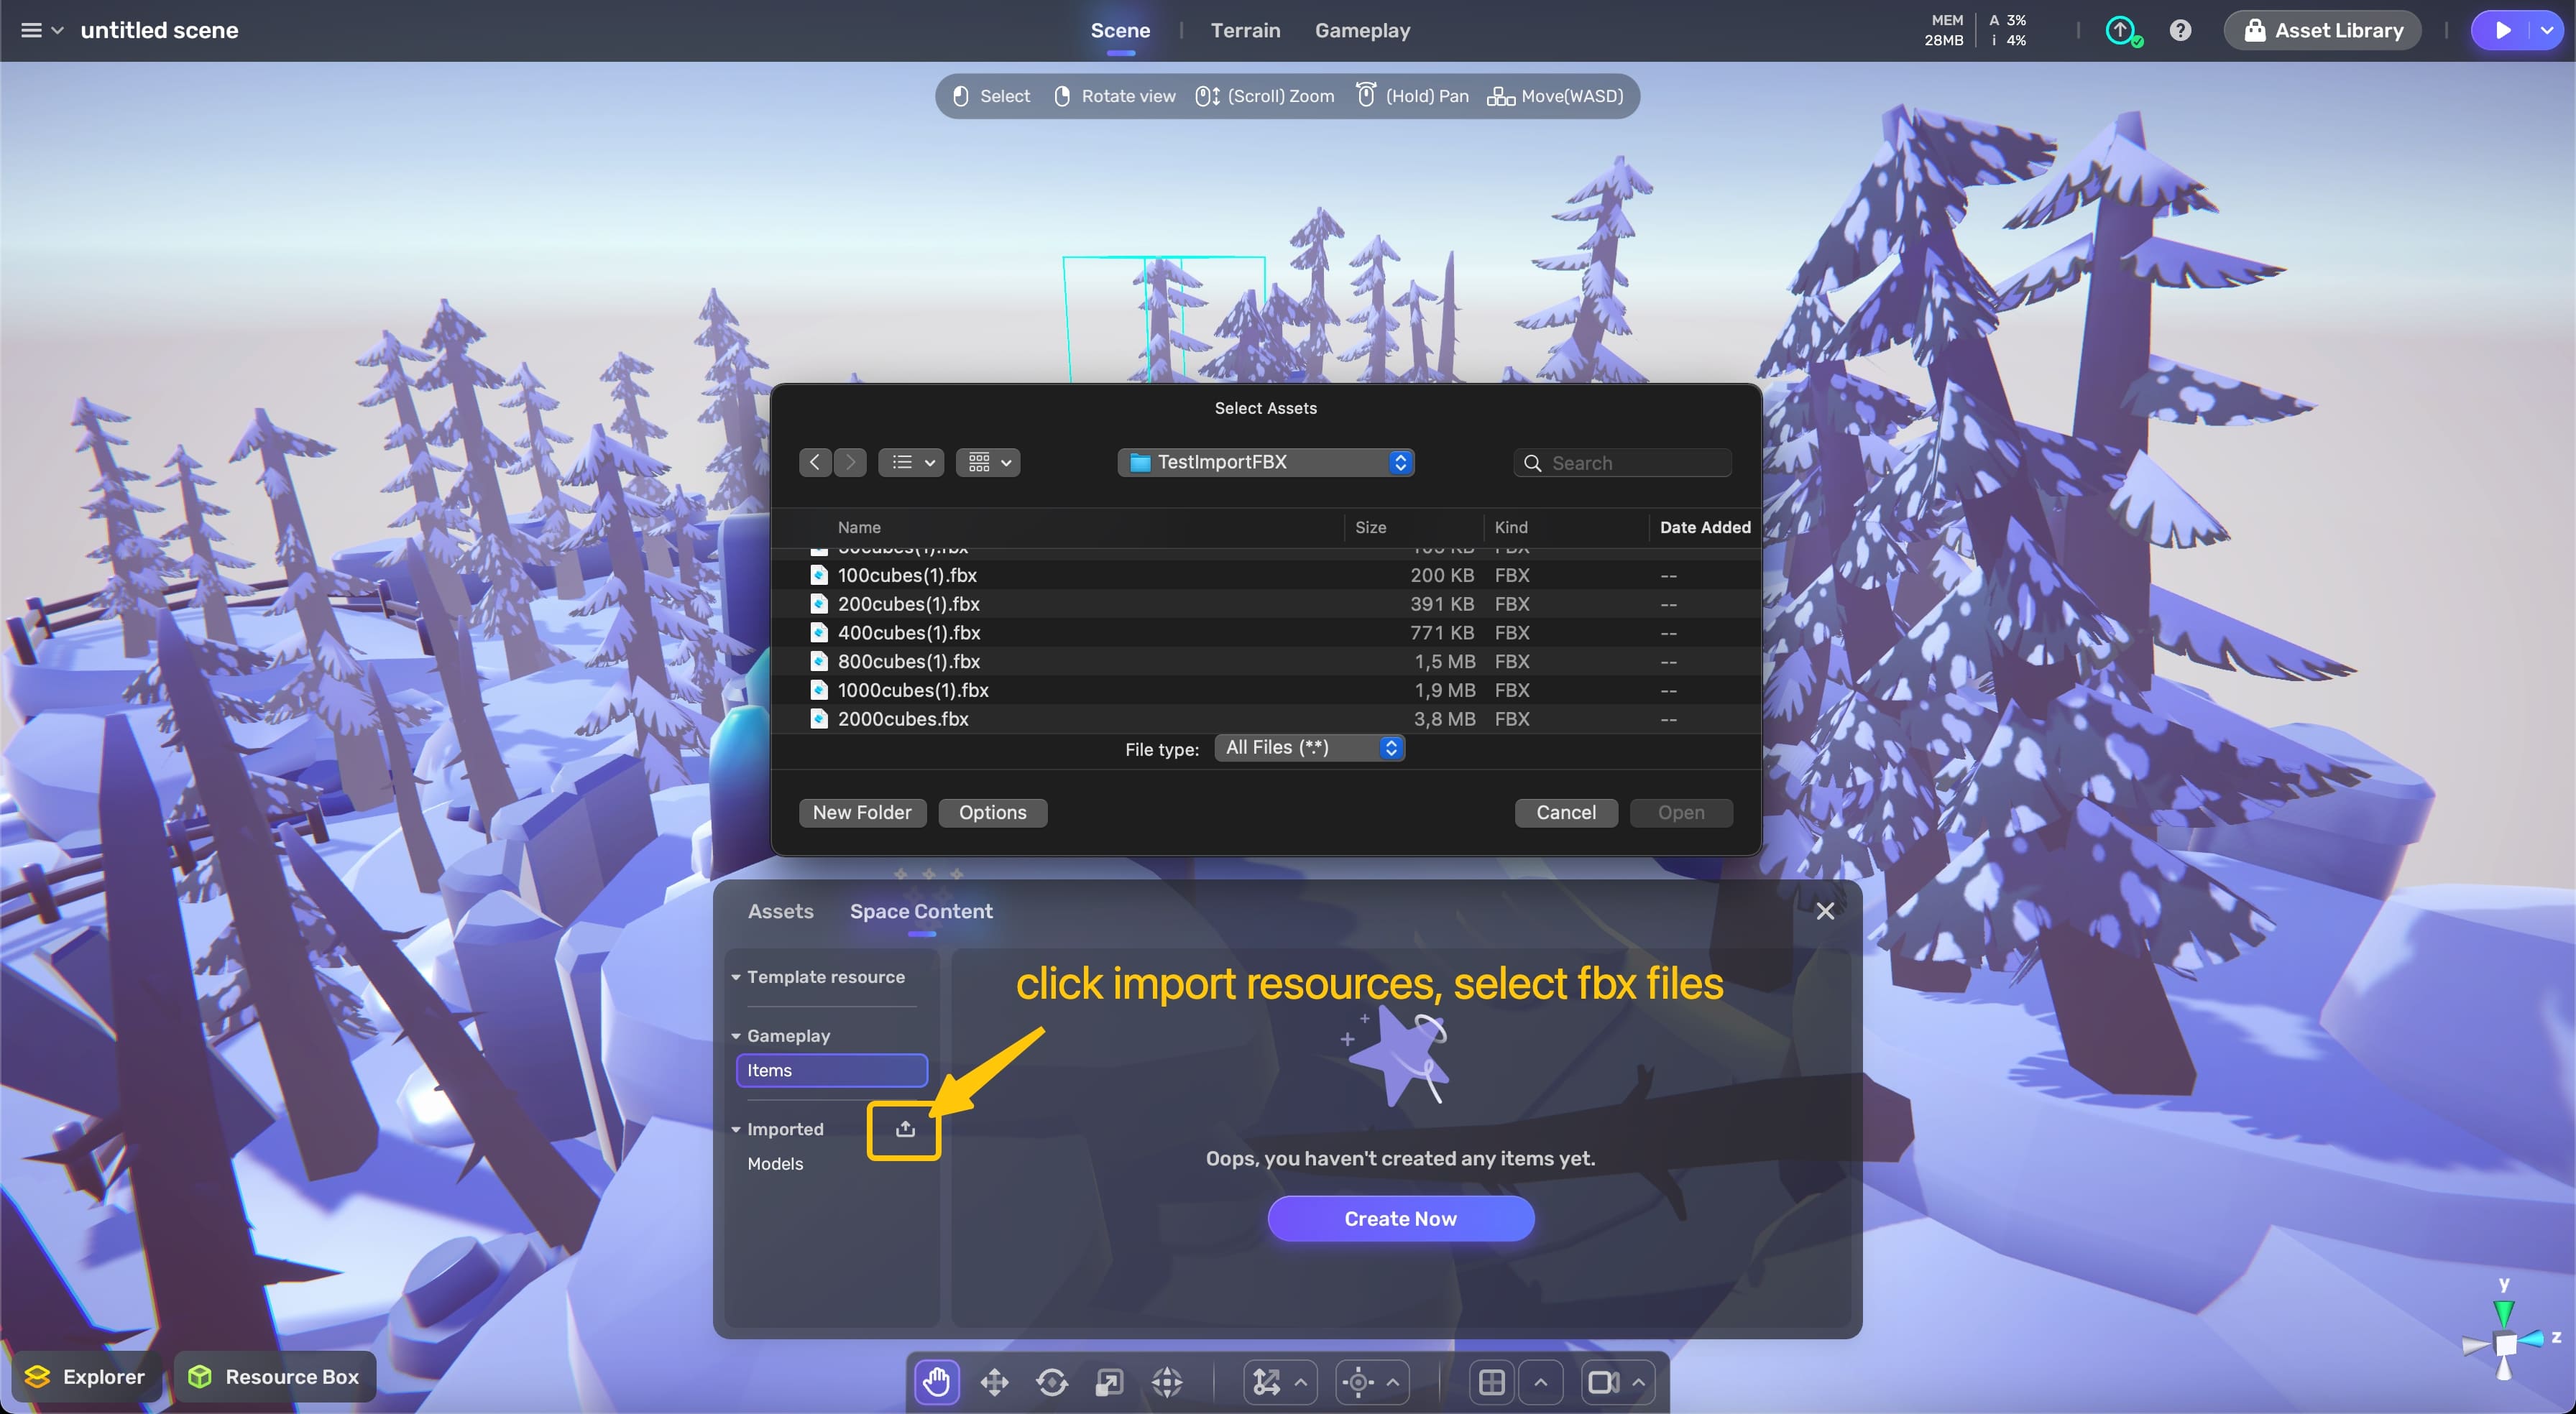Click the Create Now button
2576x1414 pixels.
tap(1400, 1218)
